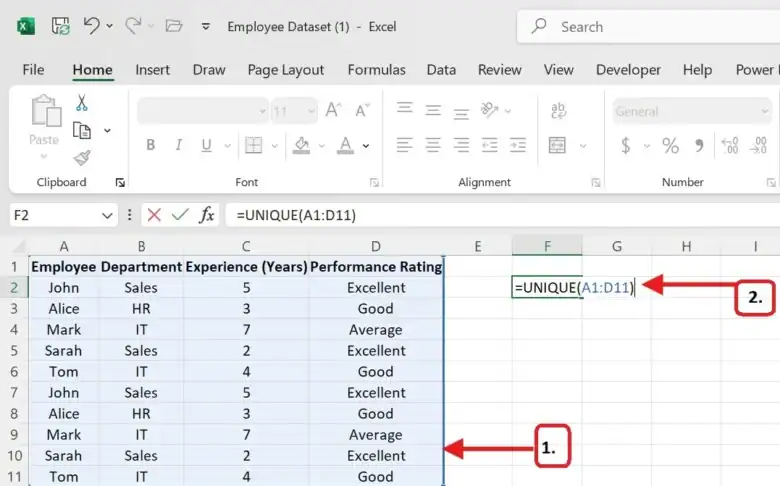780x486 pixels.
Task: Click the Bottom Align icon
Action: [x=461, y=113]
